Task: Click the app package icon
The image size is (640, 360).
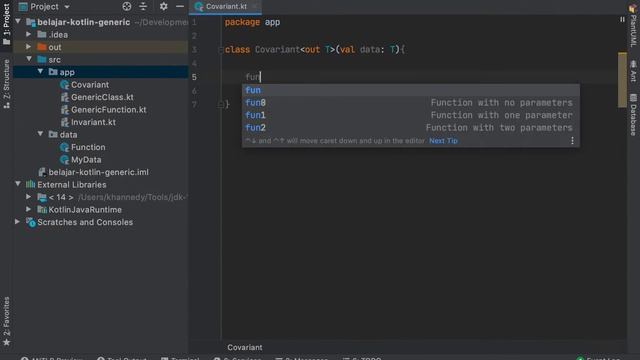Action: click(x=53, y=72)
